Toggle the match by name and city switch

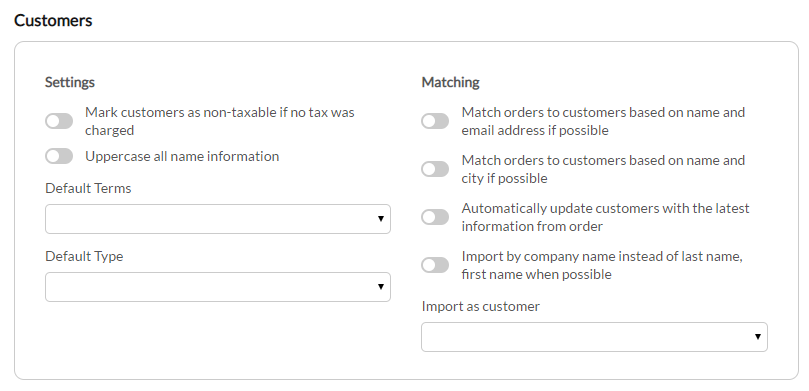click(435, 169)
